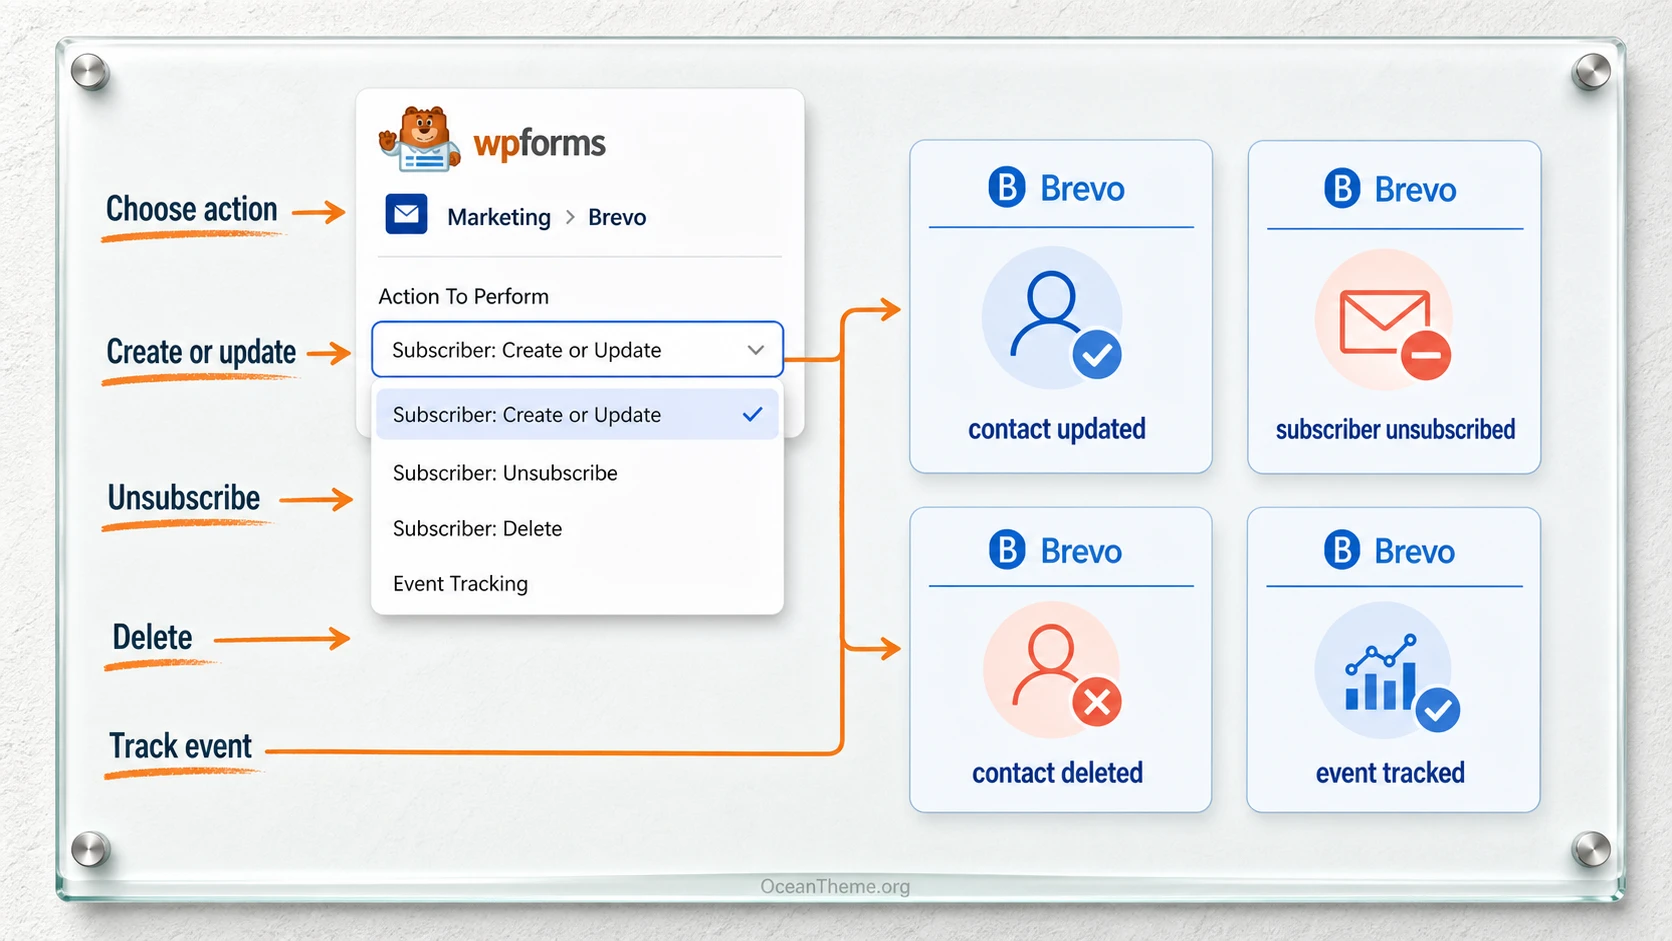Click the WPForms bear mascot logo
This screenshot has height=941, width=1672.
(x=420, y=139)
